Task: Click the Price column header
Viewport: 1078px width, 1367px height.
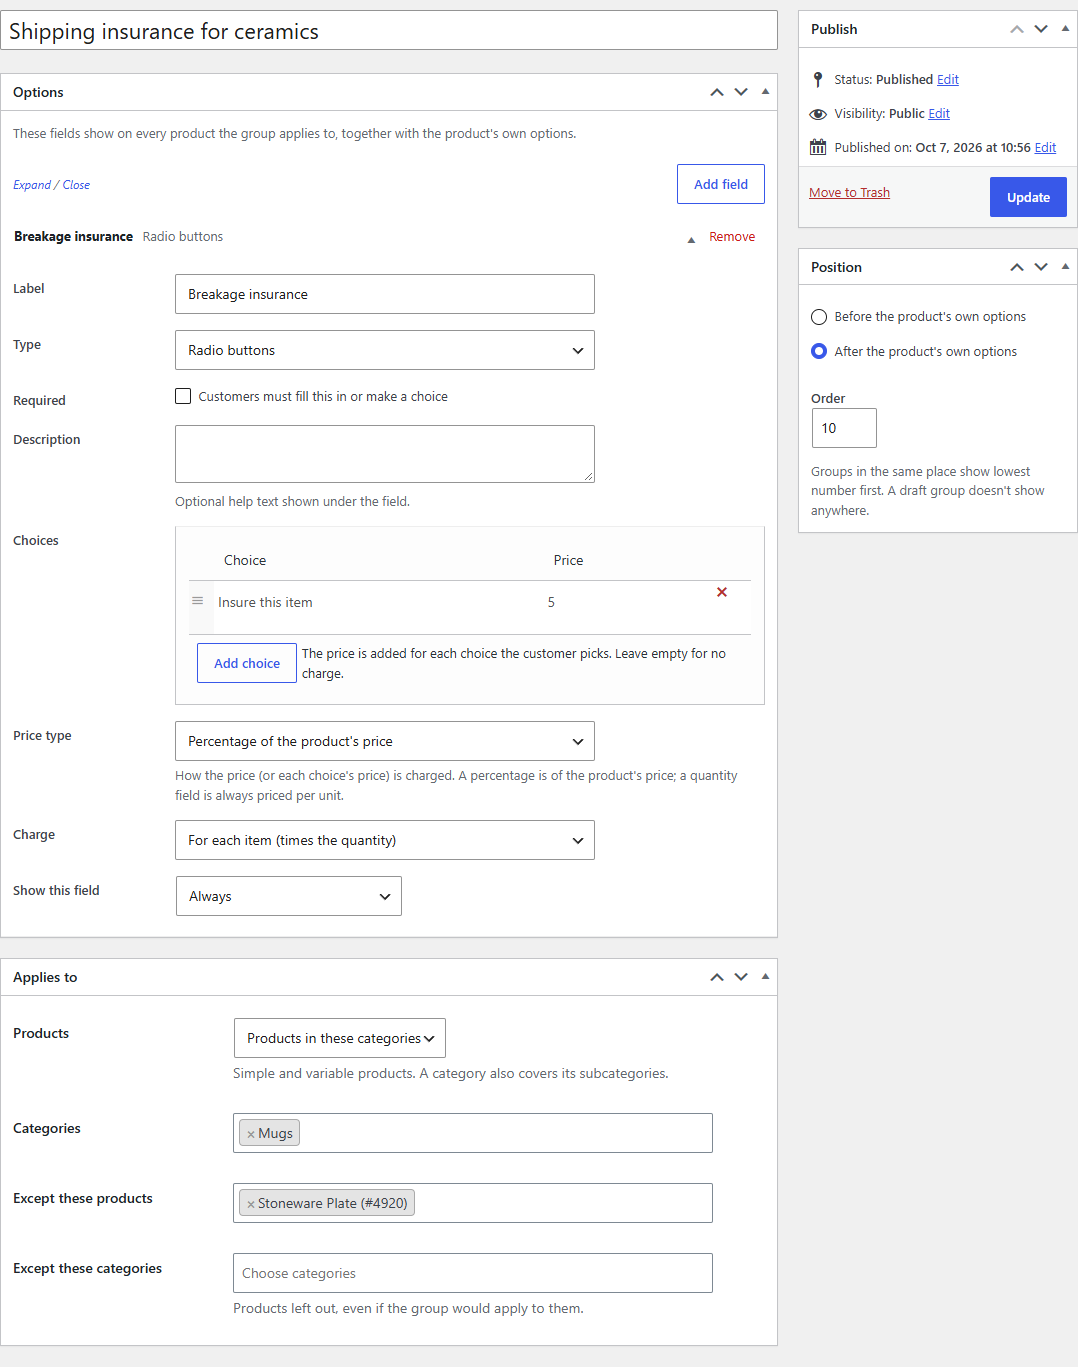Action: point(568,560)
